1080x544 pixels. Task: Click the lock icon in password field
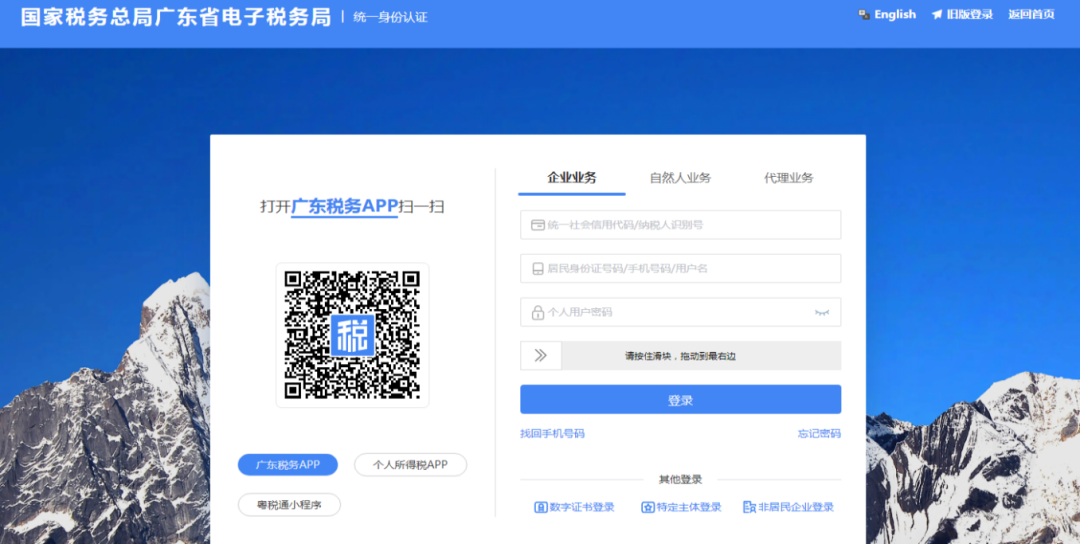(x=538, y=313)
